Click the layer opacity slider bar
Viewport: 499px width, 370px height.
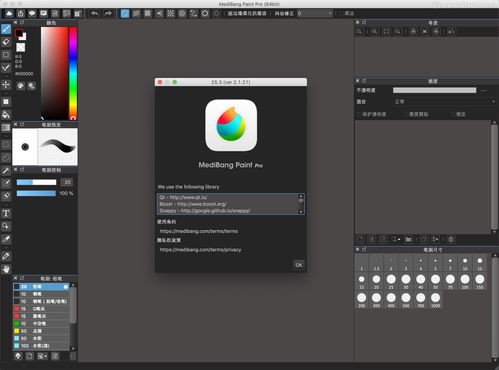[434, 90]
